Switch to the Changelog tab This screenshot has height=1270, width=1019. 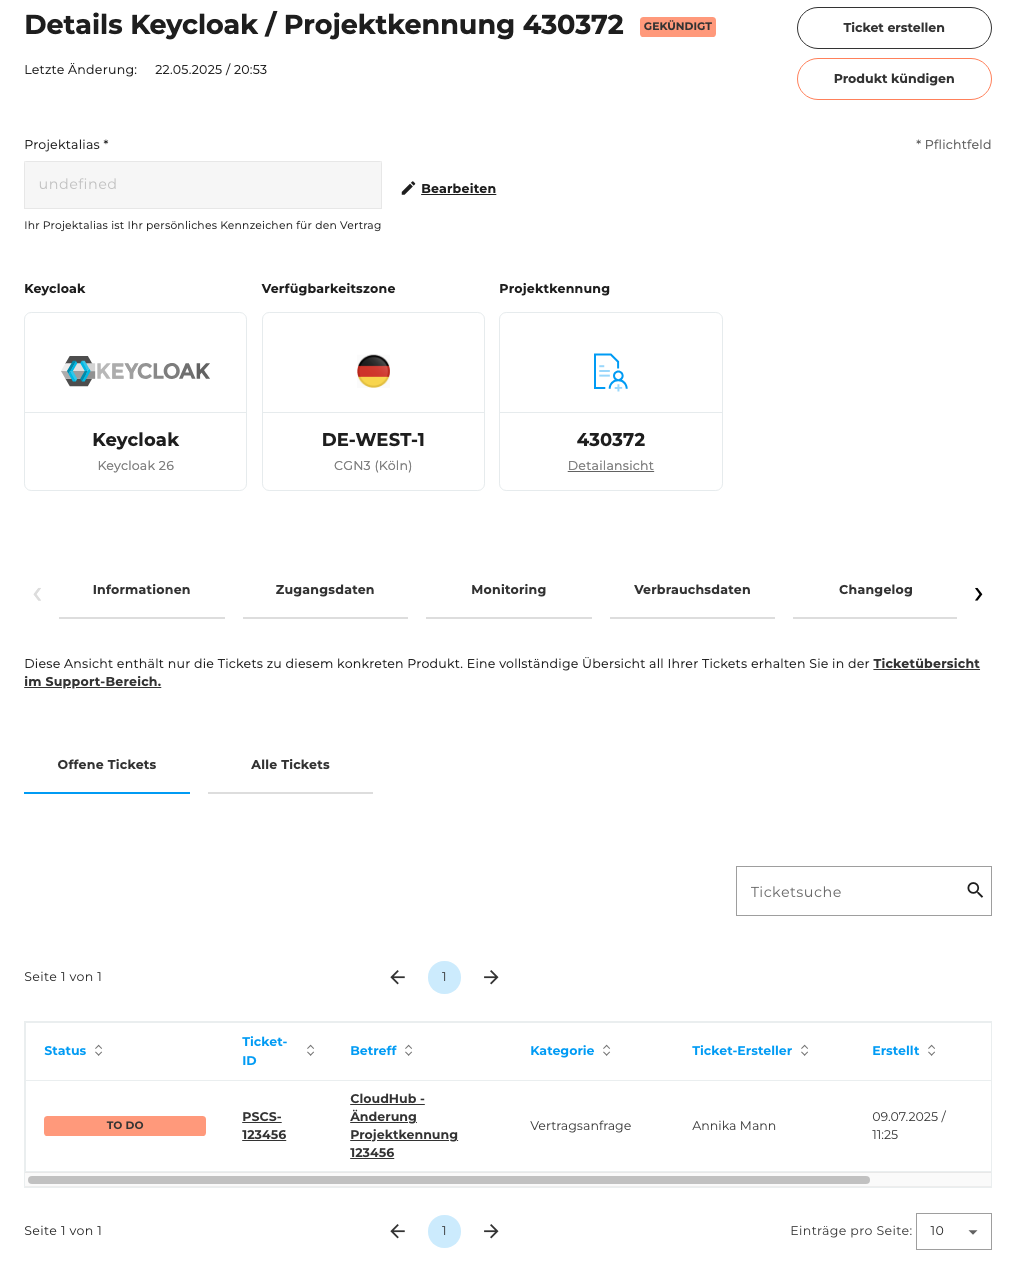point(875,590)
